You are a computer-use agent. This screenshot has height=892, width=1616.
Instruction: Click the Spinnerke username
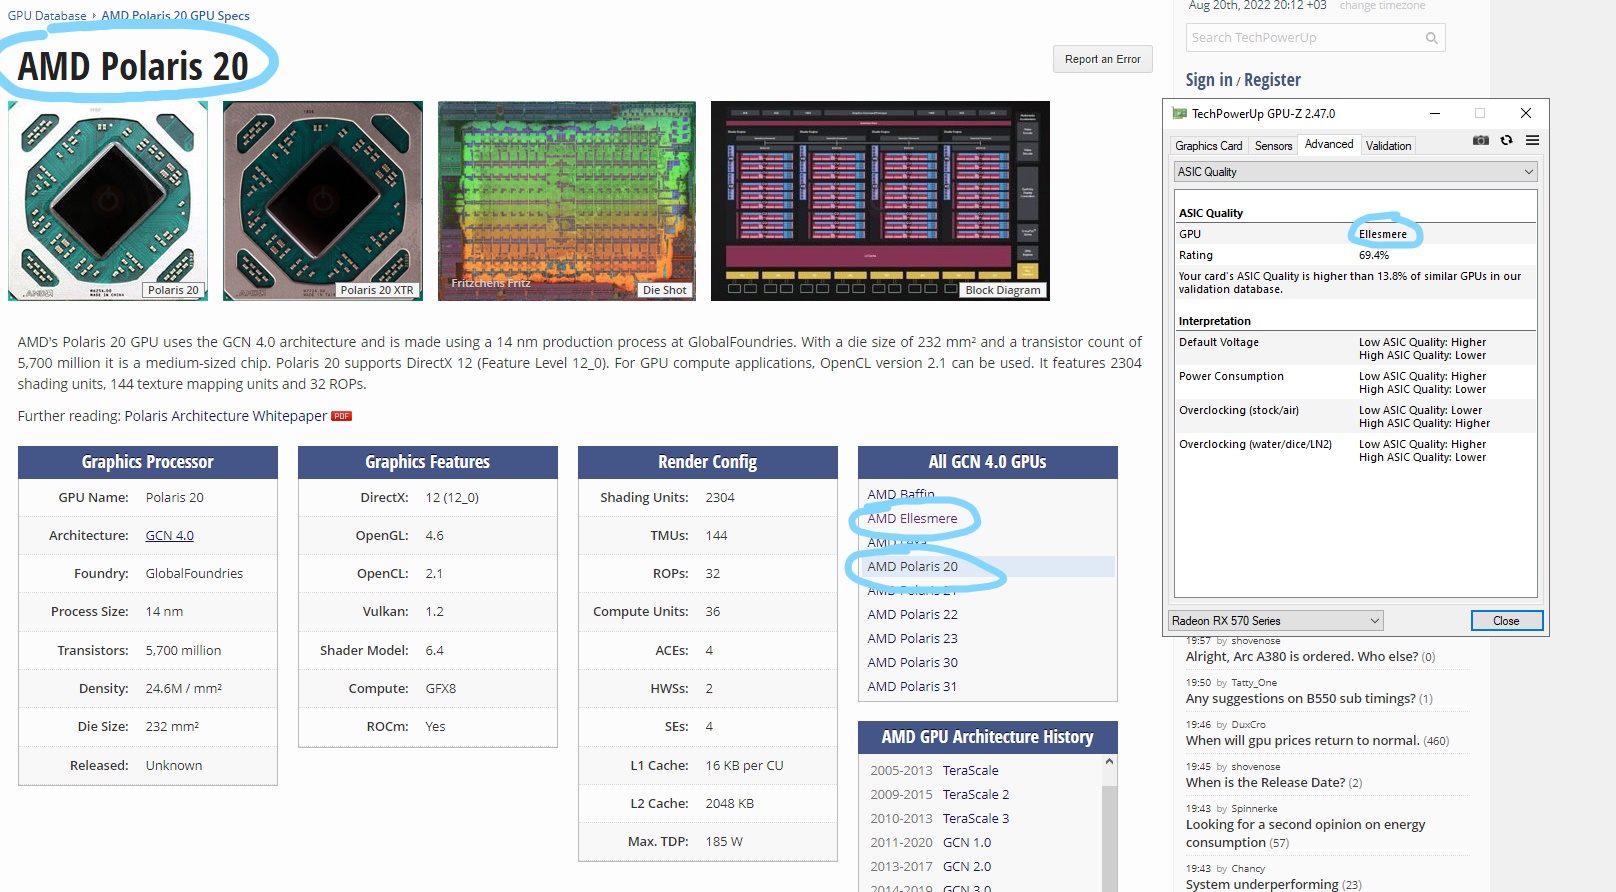(x=1254, y=809)
